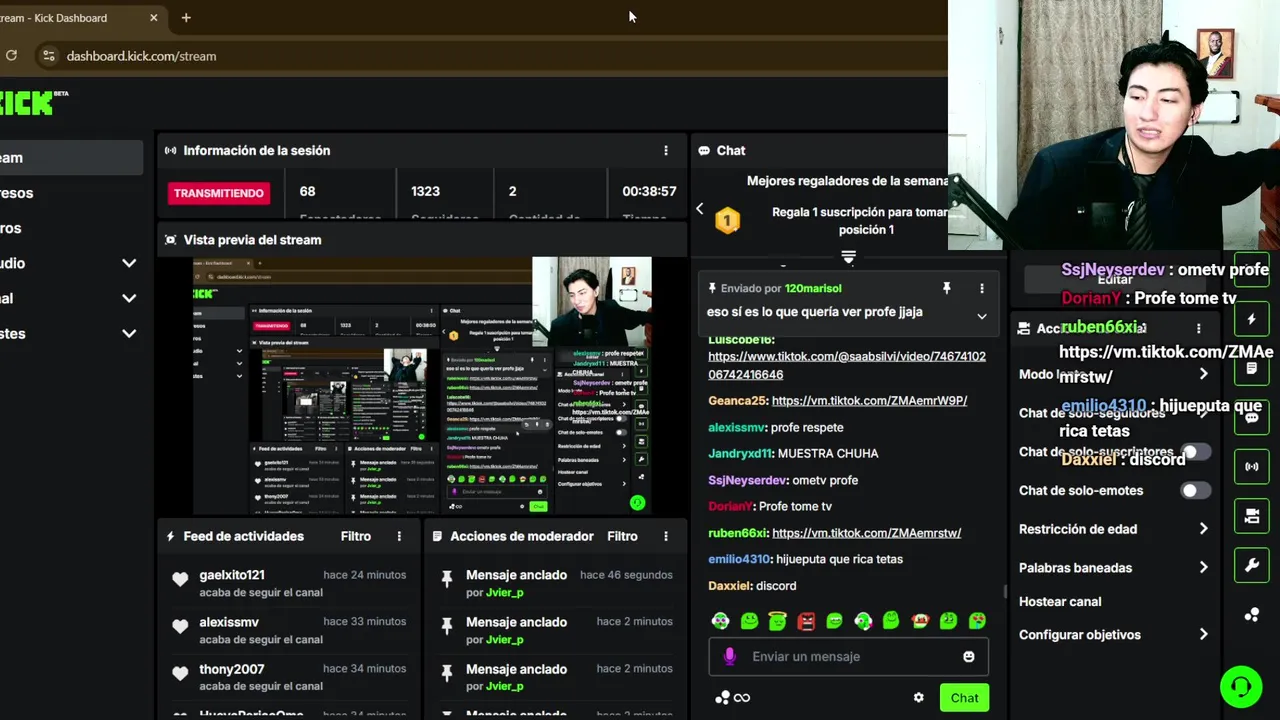Open Filtro in Acciones de moderador
The height and width of the screenshot is (720, 1280).
pyautogui.click(x=622, y=536)
